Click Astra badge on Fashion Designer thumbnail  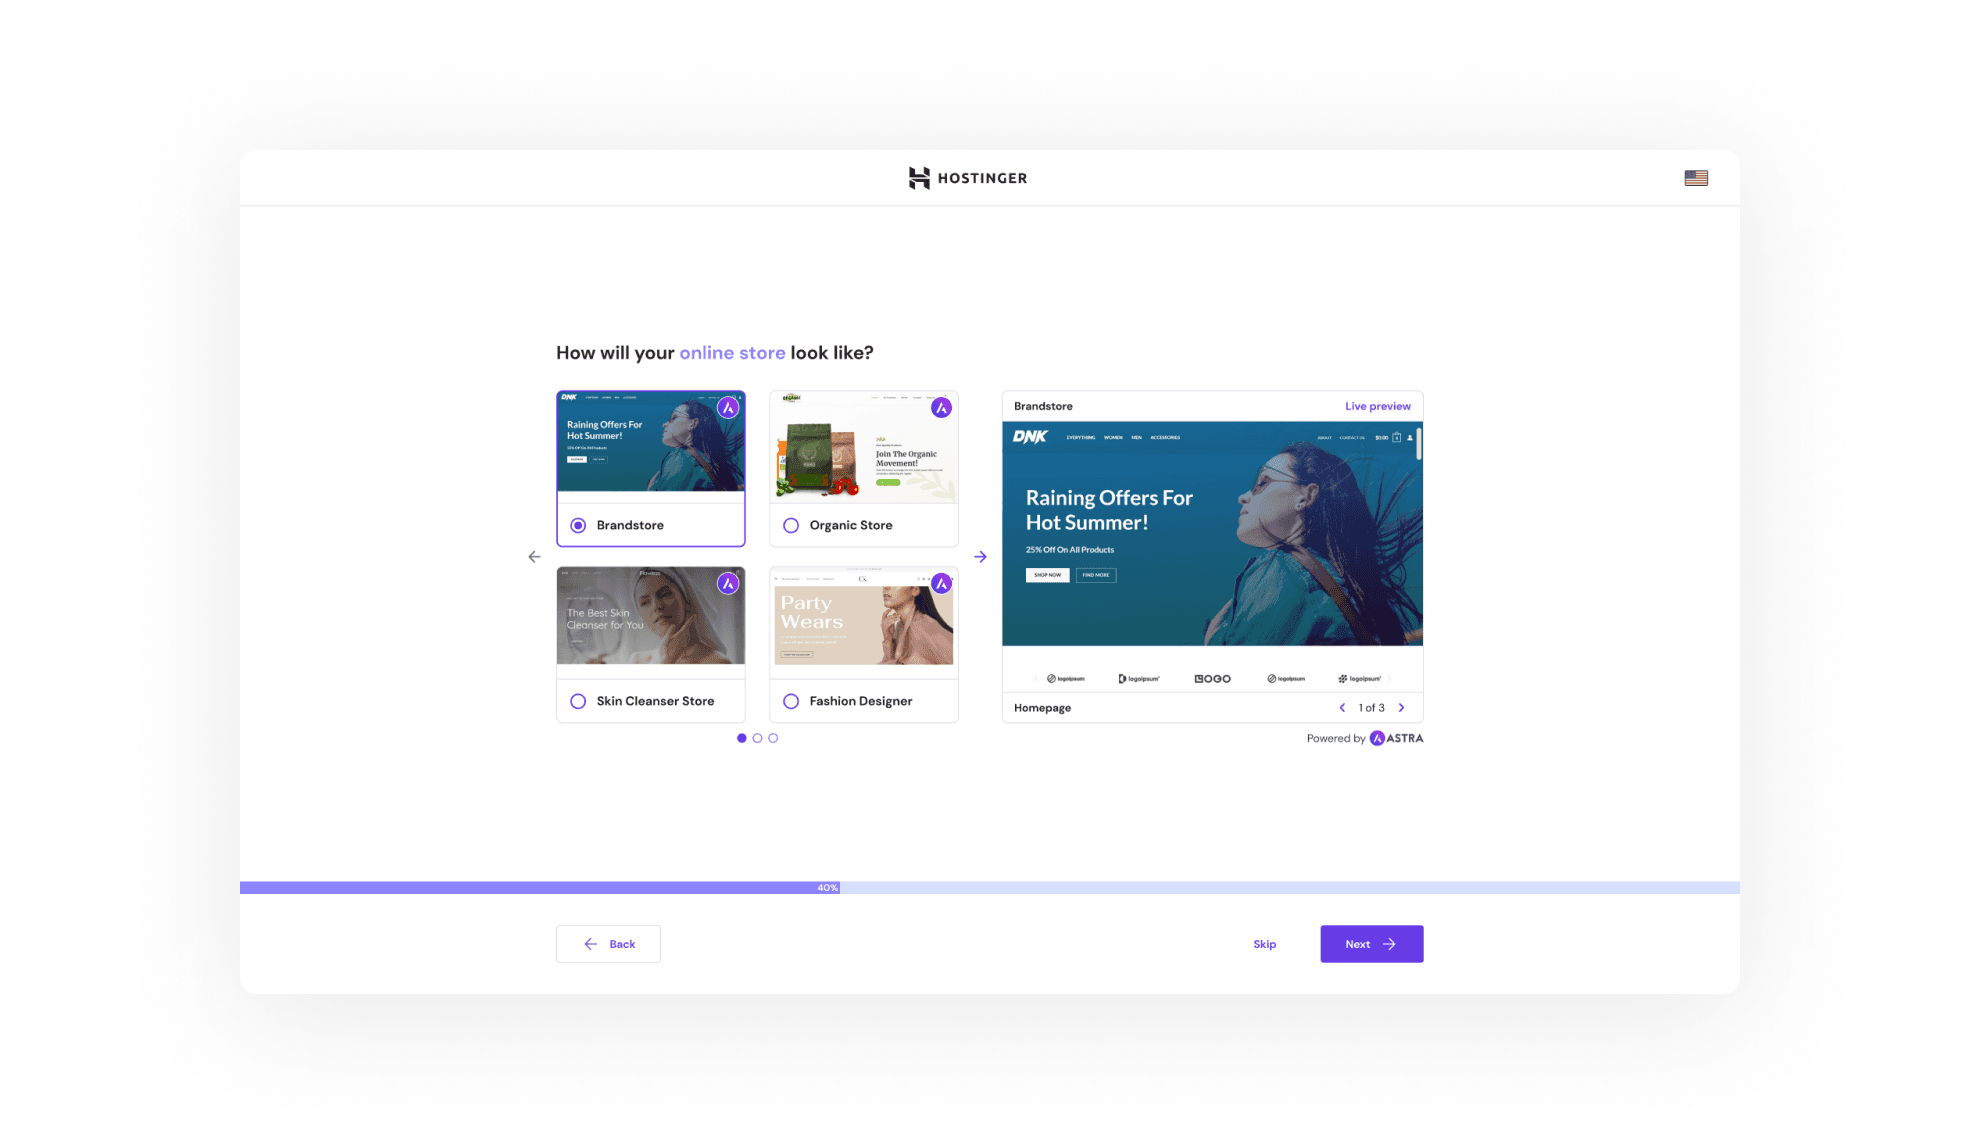pyautogui.click(x=941, y=584)
